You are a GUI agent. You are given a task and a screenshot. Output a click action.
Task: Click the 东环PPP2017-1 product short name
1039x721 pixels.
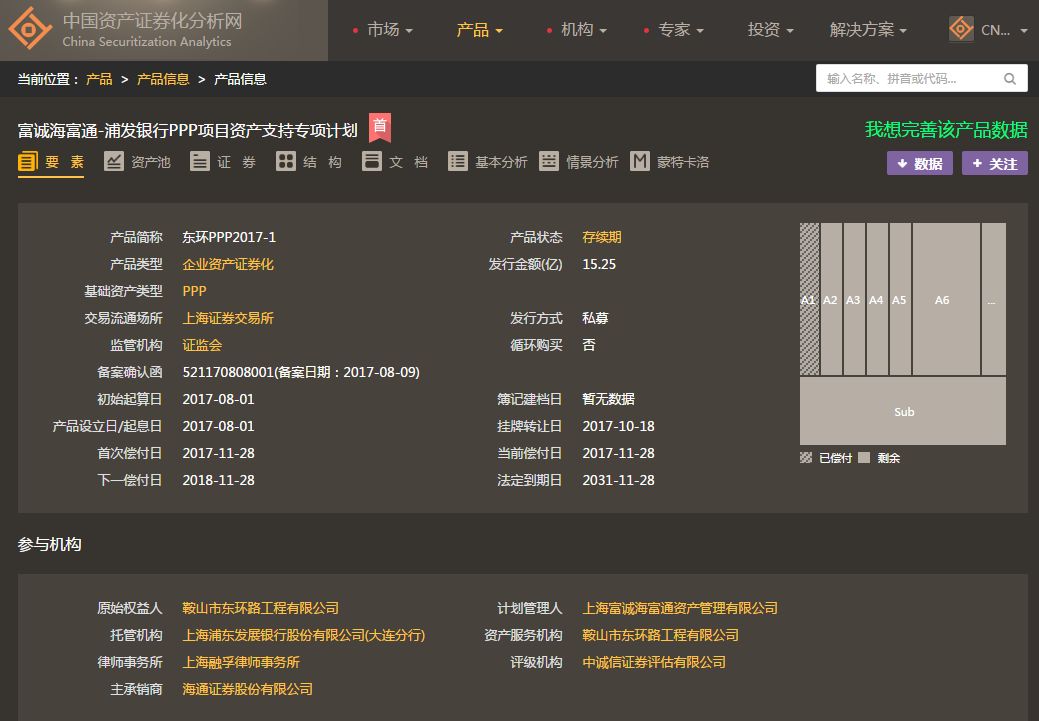229,237
